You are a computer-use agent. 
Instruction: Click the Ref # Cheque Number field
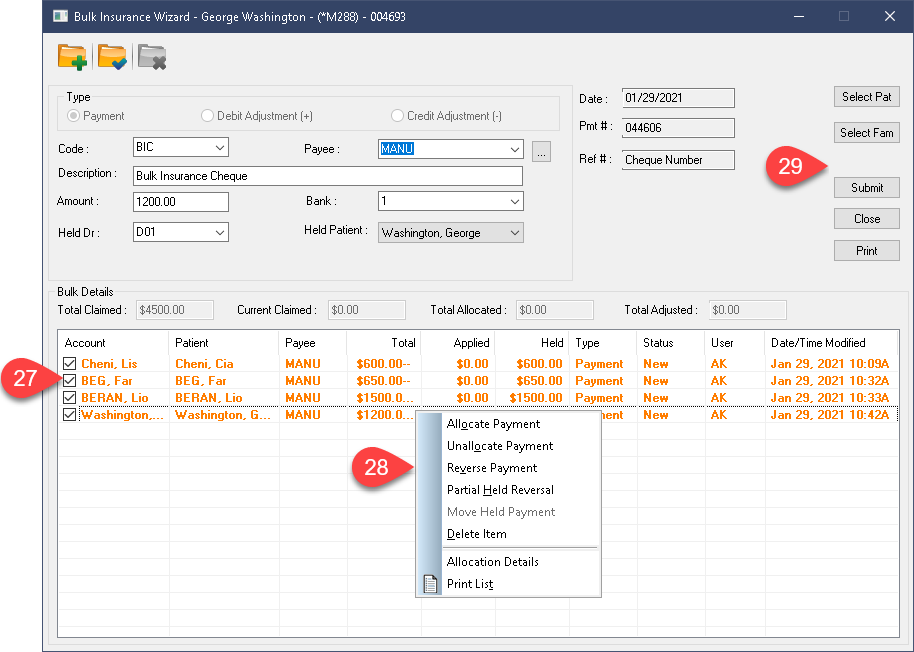(x=678, y=160)
